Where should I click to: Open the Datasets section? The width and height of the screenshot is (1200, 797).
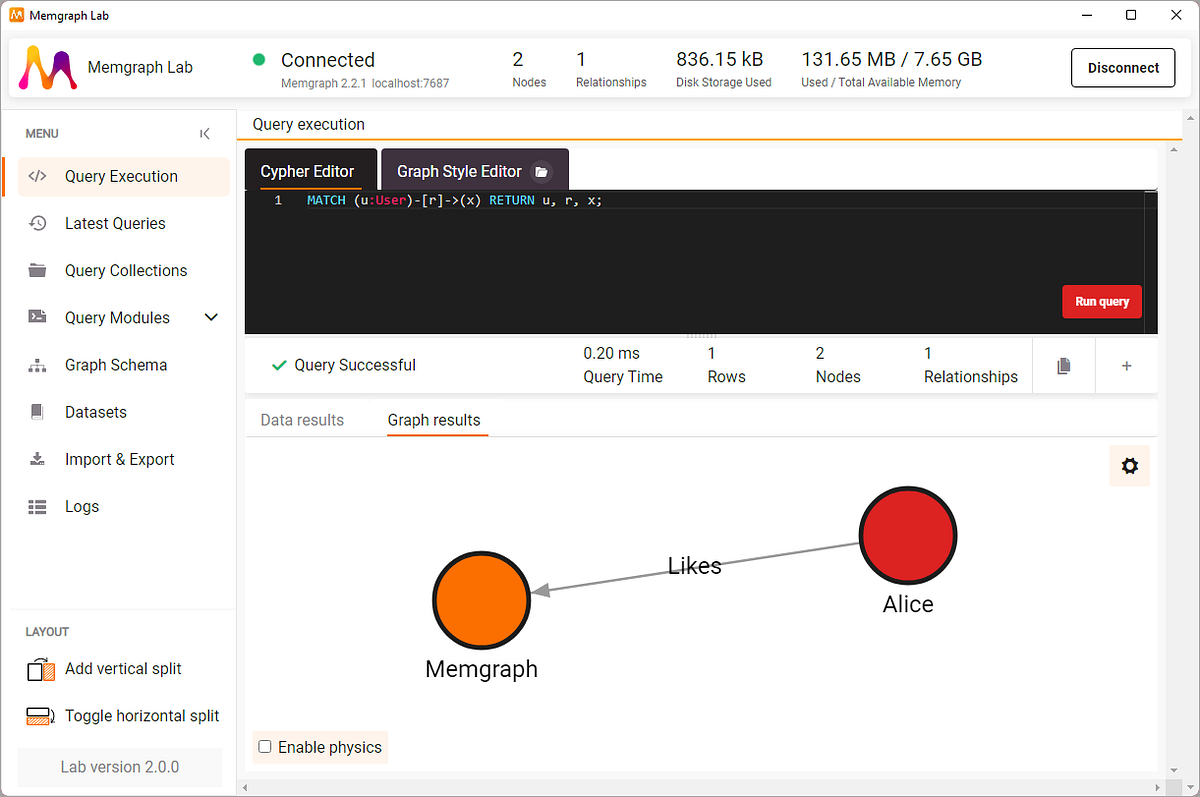click(x=96, y=411)
